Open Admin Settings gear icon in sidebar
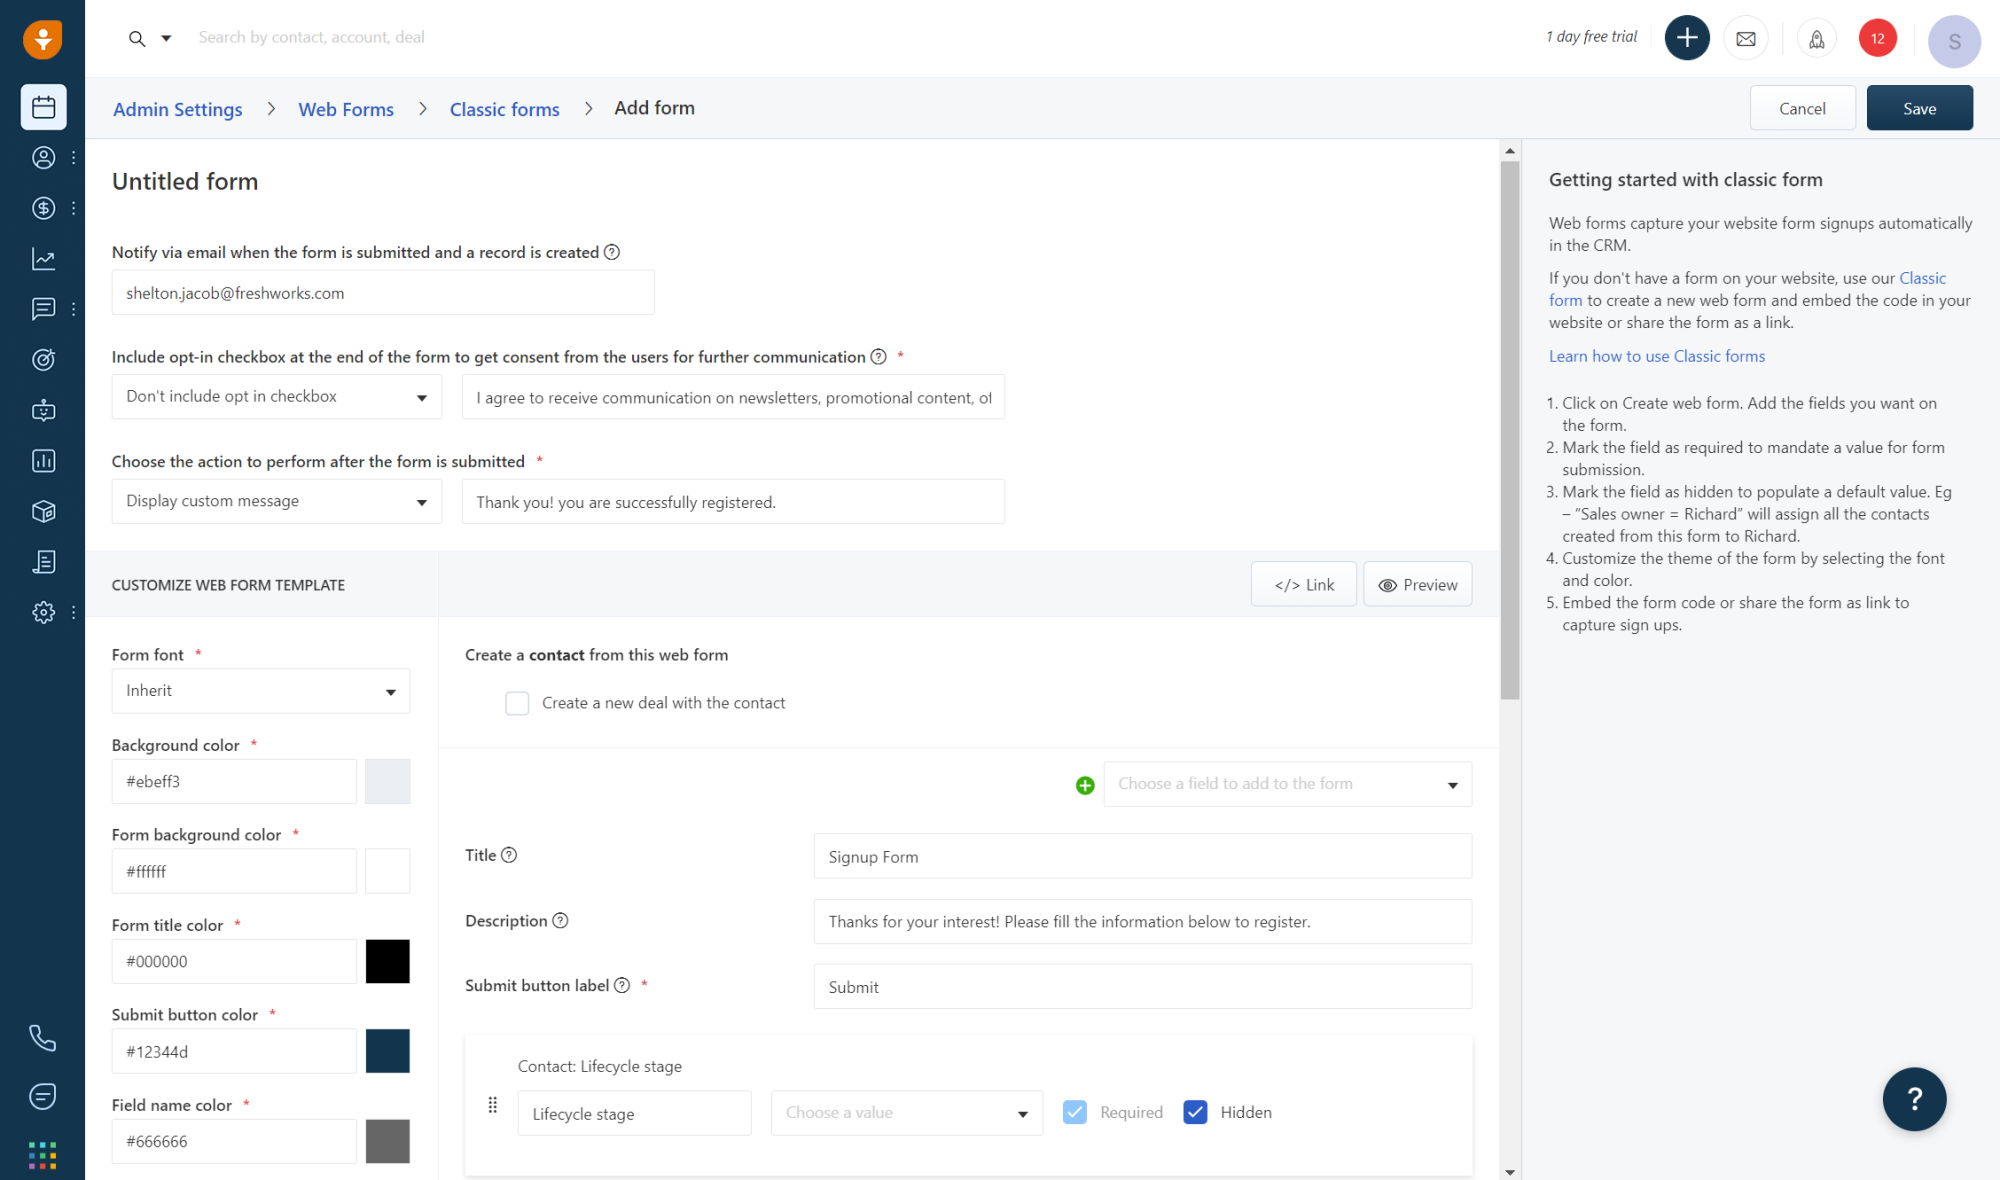Image resolution: width=2000 pixels, height=1180 pixels. pyautogui.click(x=43, y=612)
